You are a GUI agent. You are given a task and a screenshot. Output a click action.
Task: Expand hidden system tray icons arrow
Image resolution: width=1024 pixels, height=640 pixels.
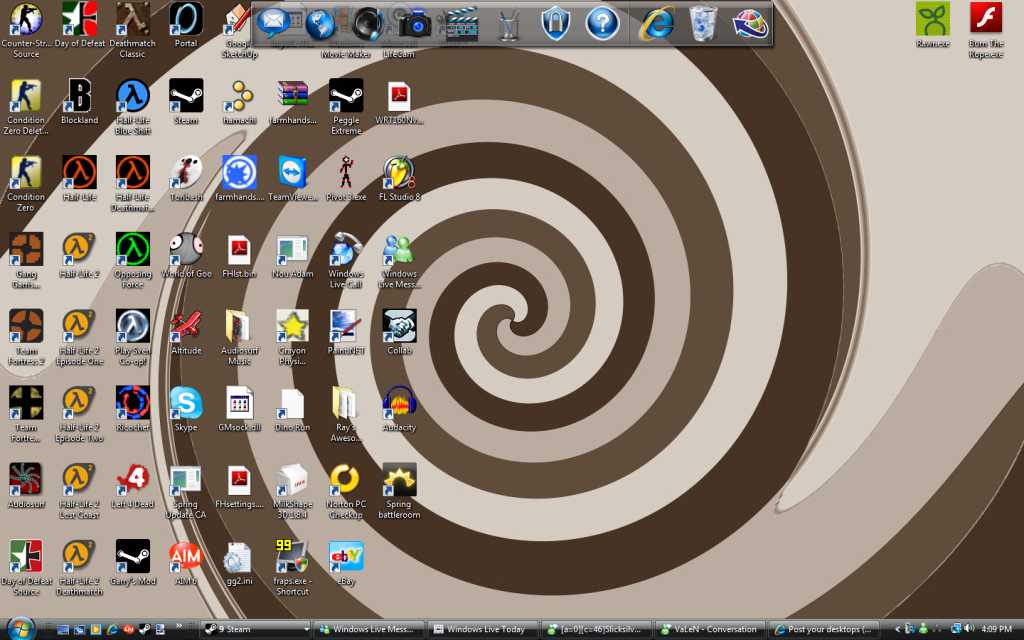click(897, 630)
